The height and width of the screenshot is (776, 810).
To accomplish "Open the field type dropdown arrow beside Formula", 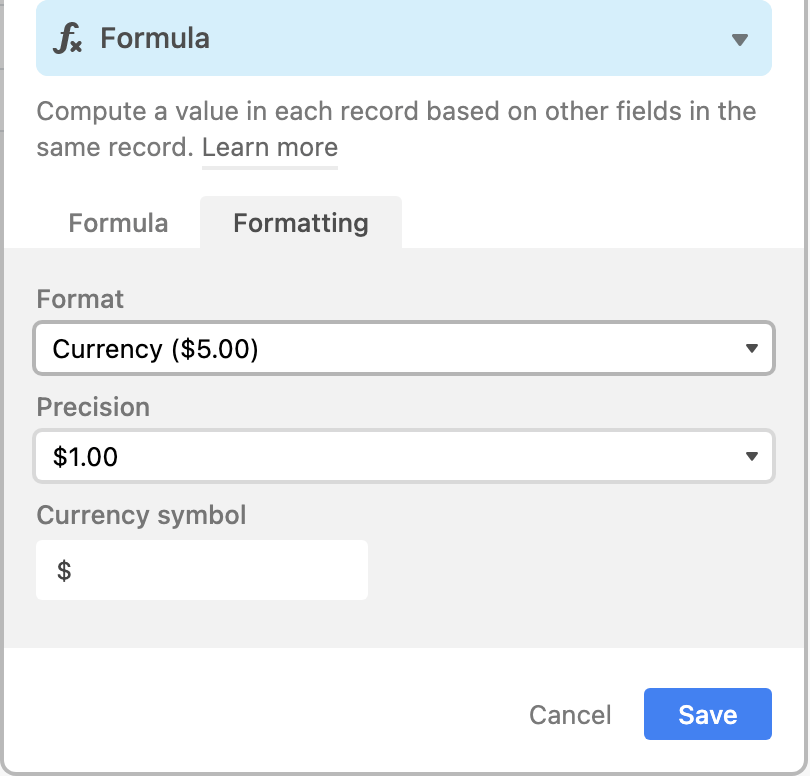I will (740, 40).
